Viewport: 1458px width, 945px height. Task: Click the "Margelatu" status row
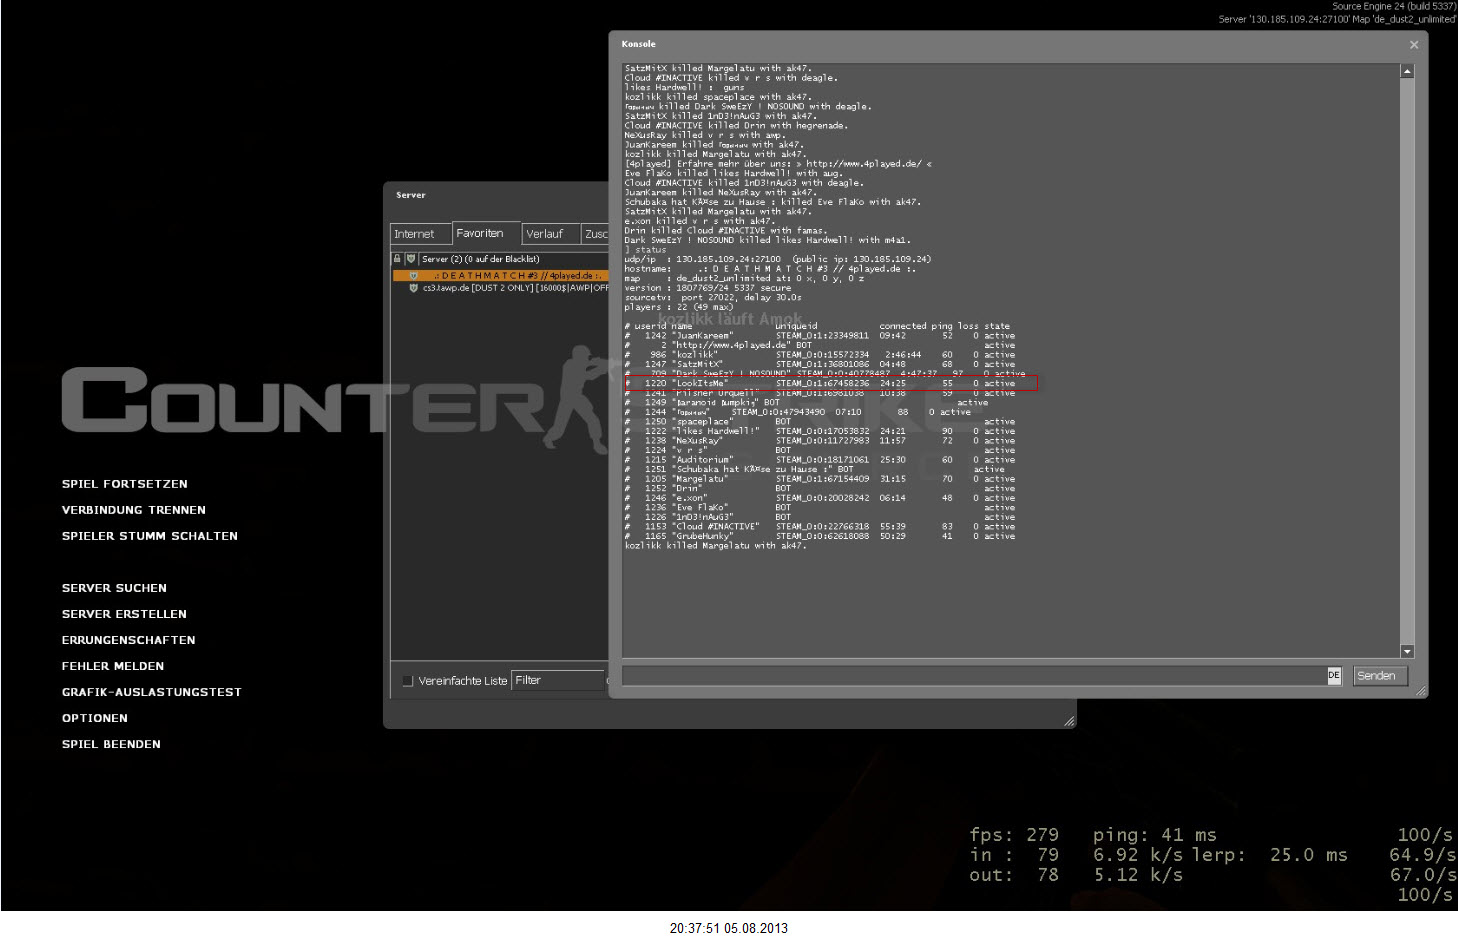pos(820,479)
